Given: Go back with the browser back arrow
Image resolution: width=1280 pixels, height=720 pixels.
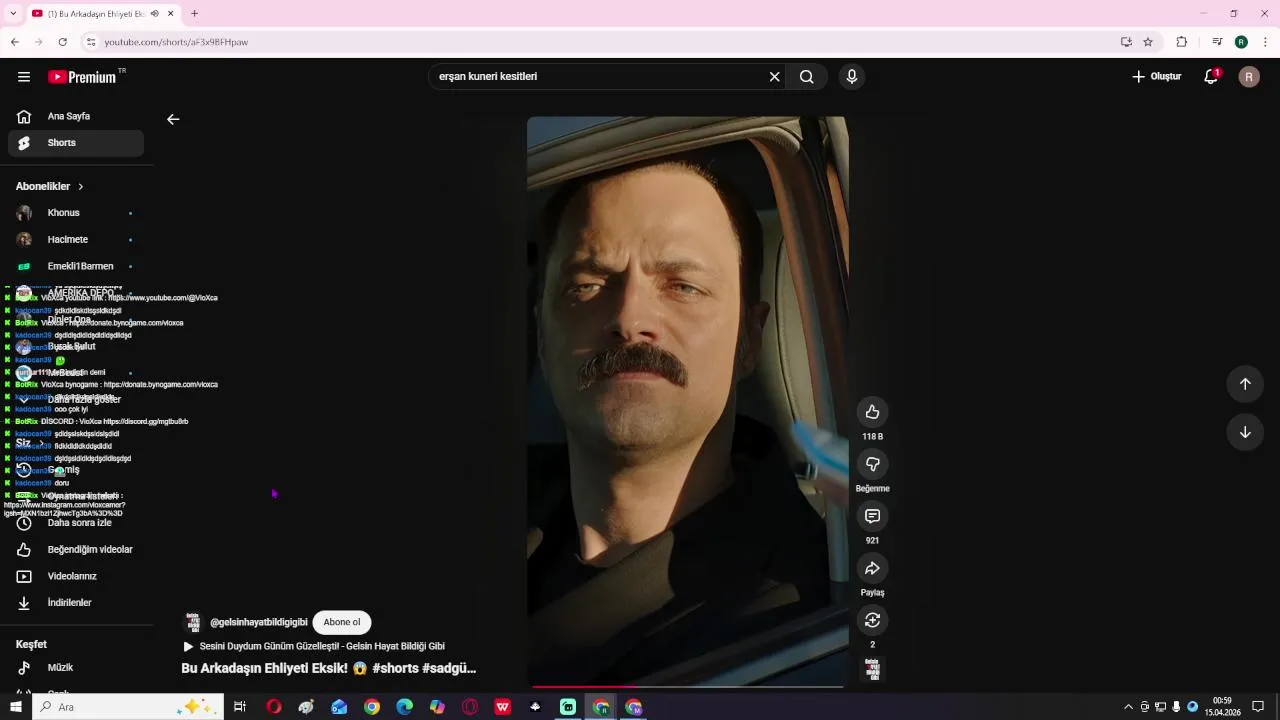Looking at the screenshot, I should (14, 42).
